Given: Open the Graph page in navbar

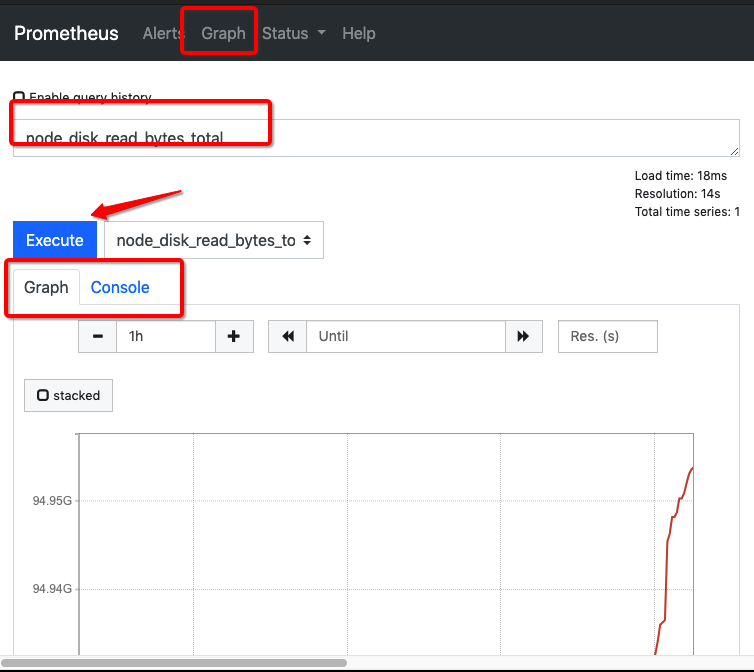Looking at the screenshot, I should click(223, 33).
